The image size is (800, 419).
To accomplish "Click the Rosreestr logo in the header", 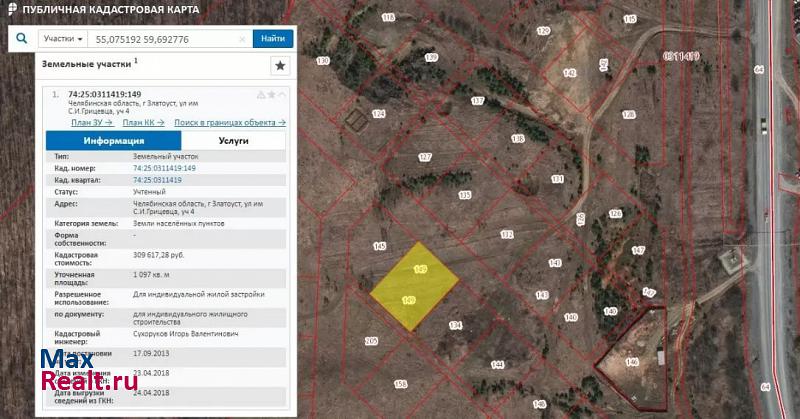I will [10, 9].
